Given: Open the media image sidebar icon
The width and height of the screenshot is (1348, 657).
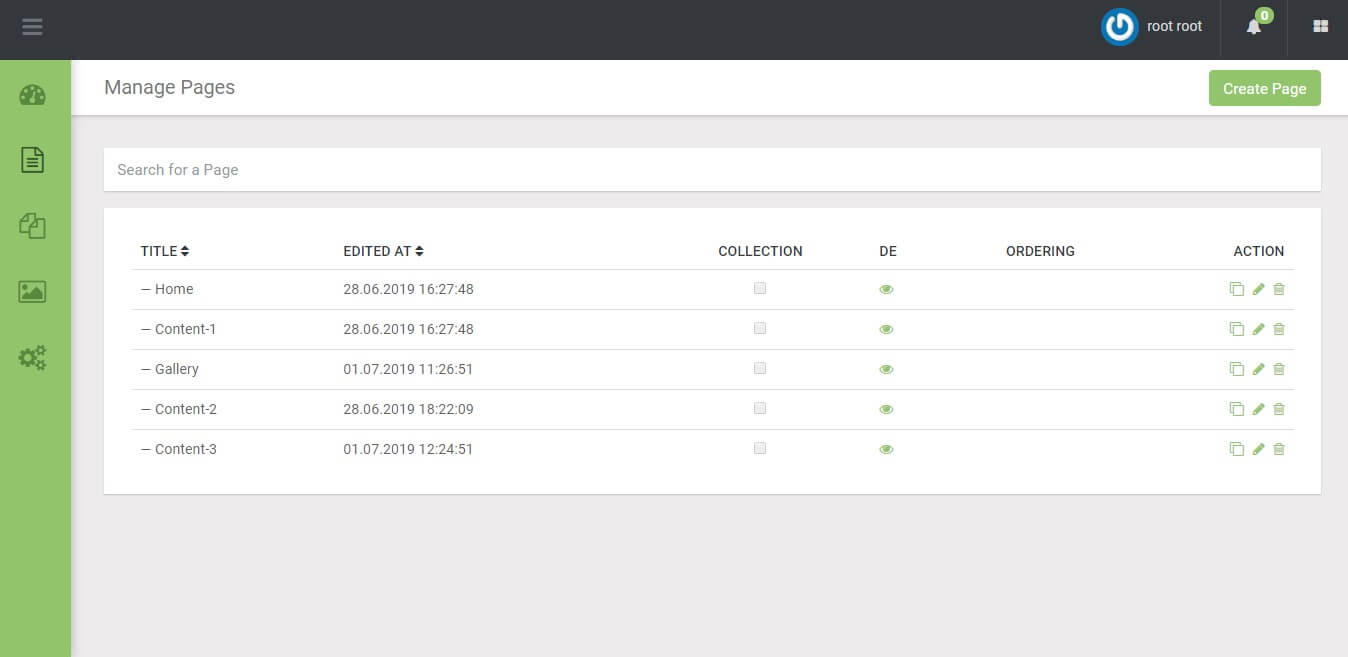Looking at the screenshot, I should [x=32, y=291].
